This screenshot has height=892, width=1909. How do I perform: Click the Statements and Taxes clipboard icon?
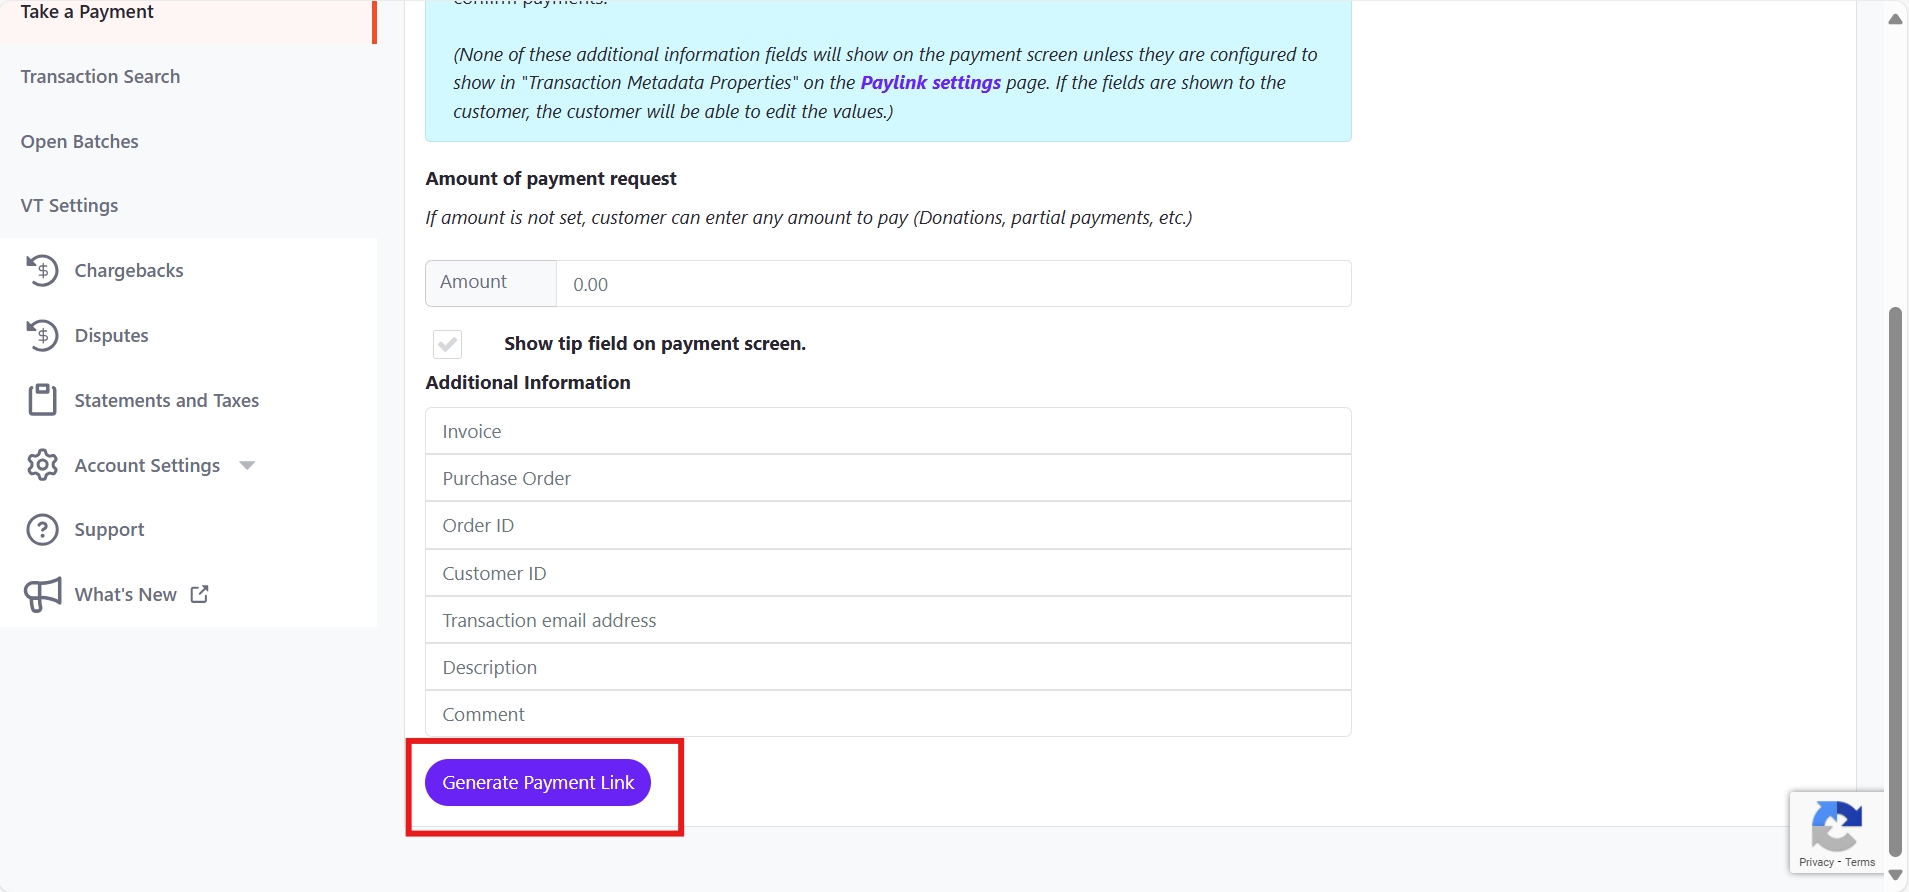(x=42, y=400)
